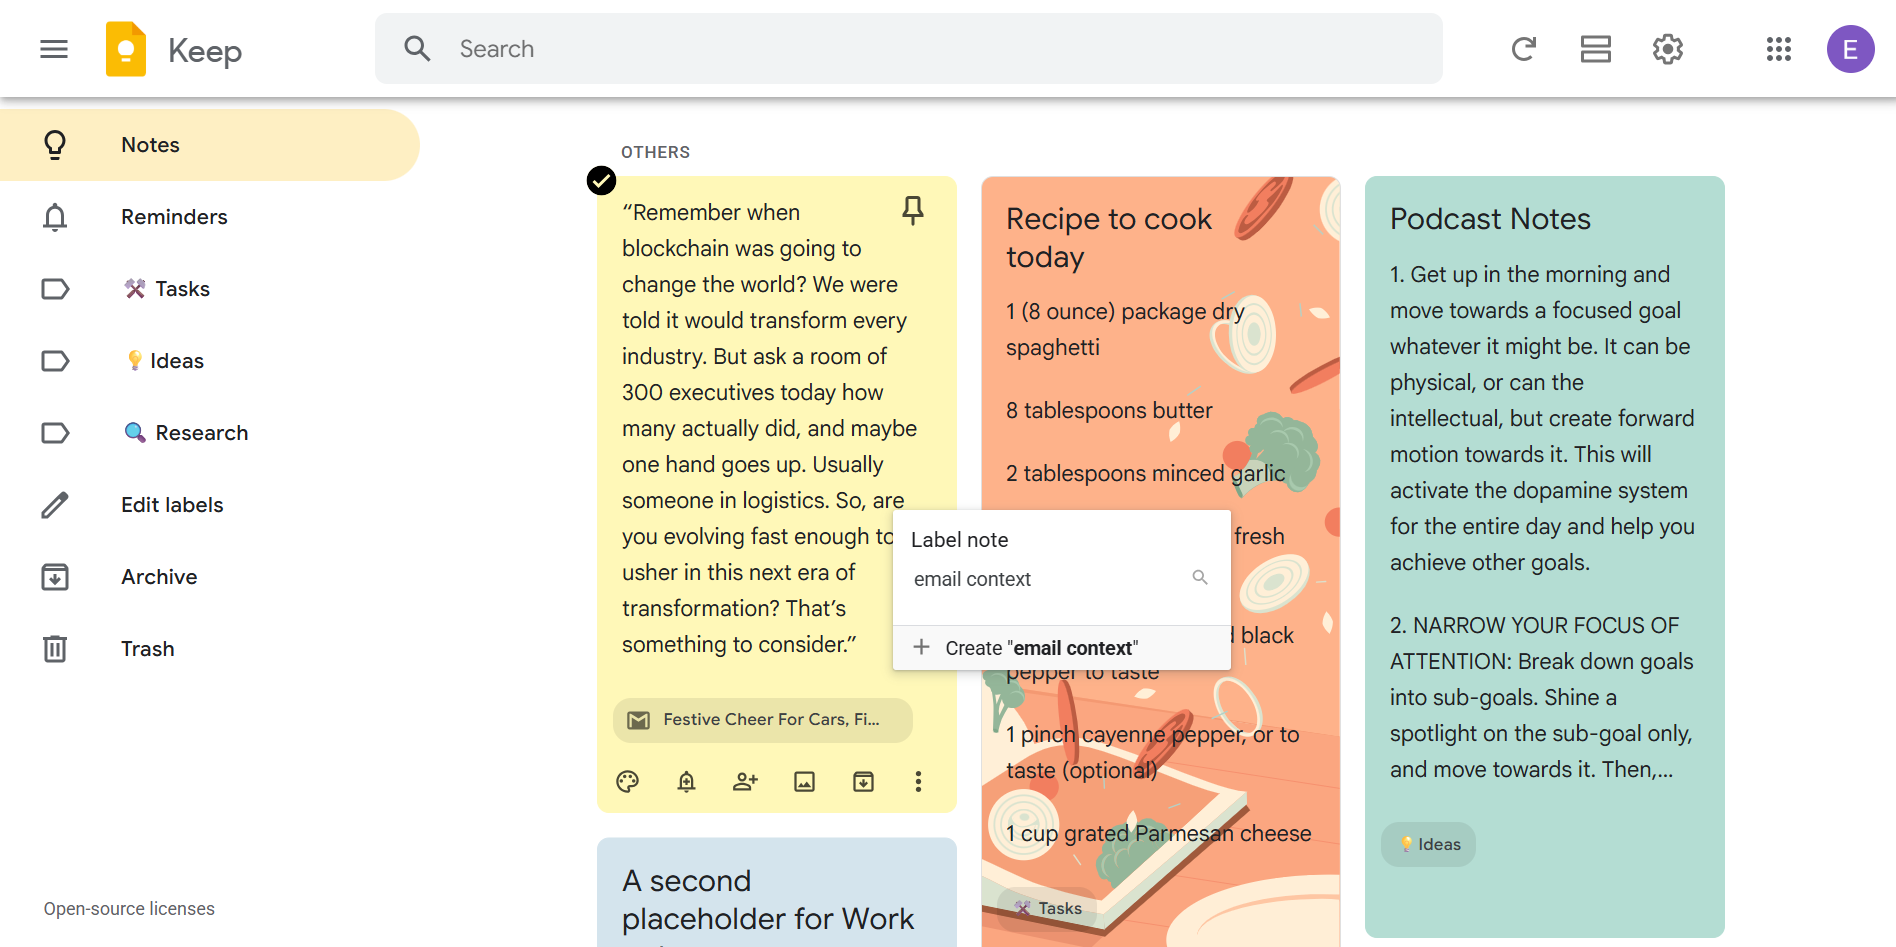Screen dimensions: 1896x947
Task: Add a collaborator to the note
Action: [x=745, y=782]
